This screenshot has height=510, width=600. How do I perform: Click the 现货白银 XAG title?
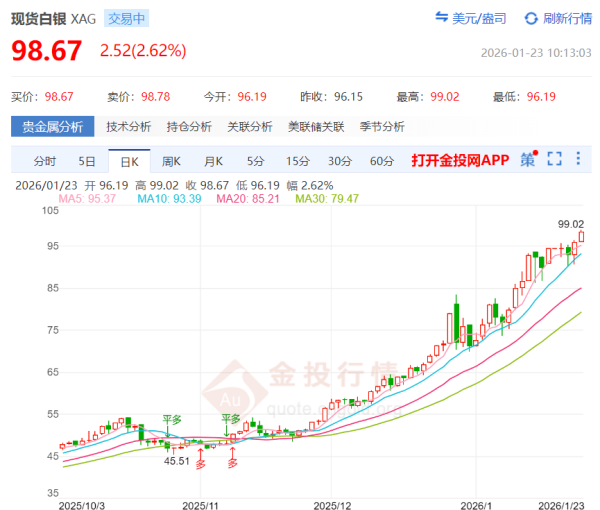point(53,19)
